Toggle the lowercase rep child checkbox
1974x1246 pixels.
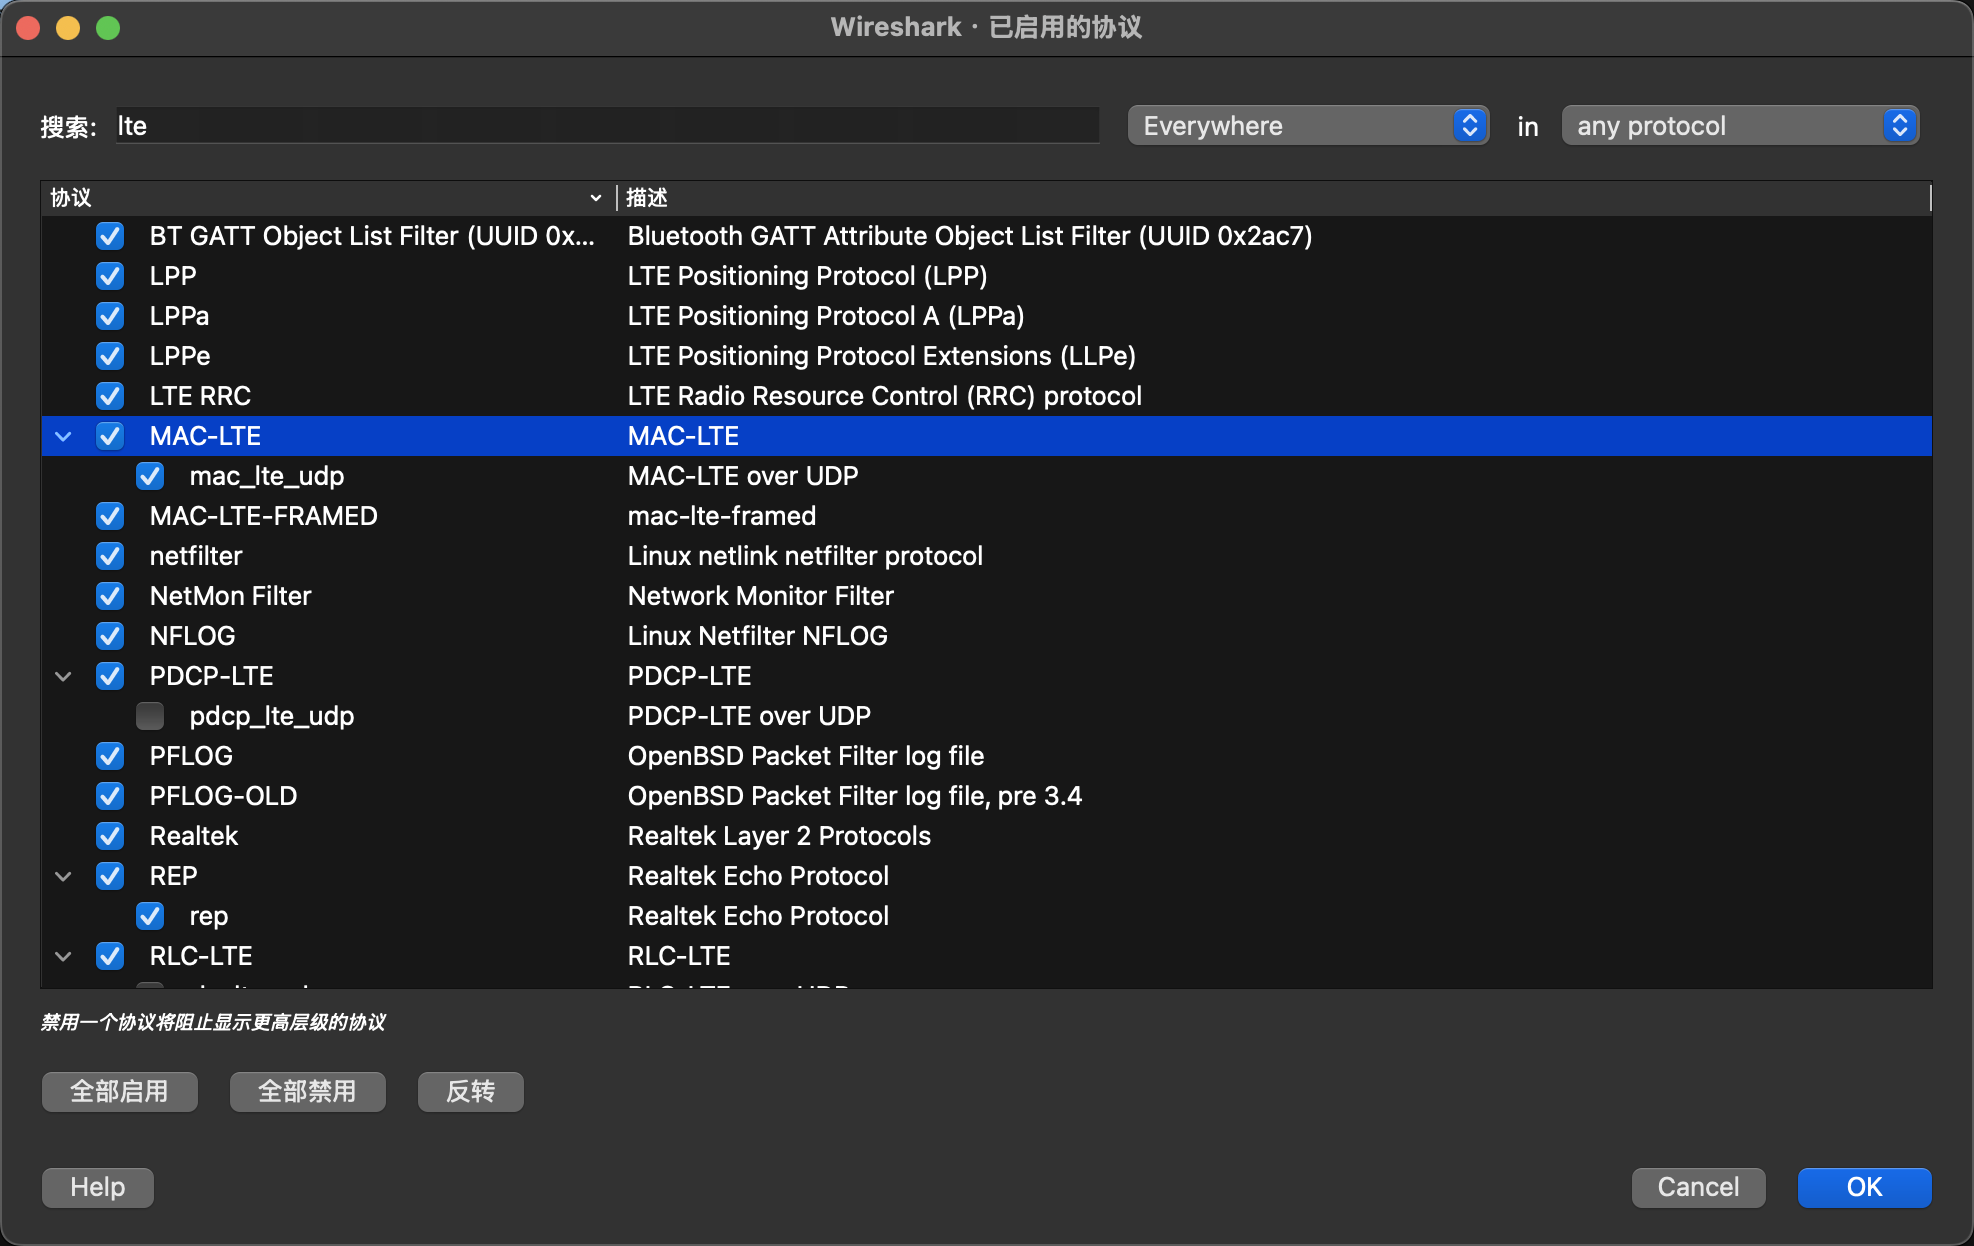pos(150,916)
